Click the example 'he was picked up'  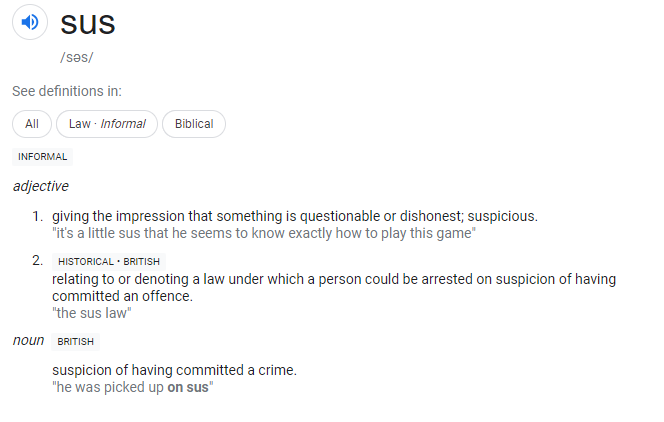coord(133,387)
